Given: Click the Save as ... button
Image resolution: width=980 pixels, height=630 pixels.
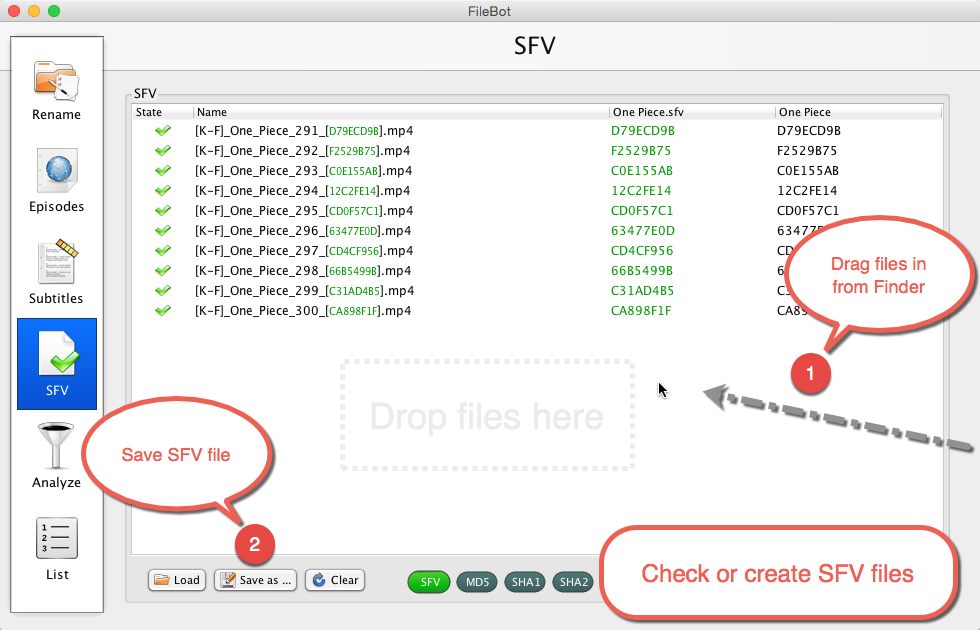Looking at the screenshot, I should [256, 581].
